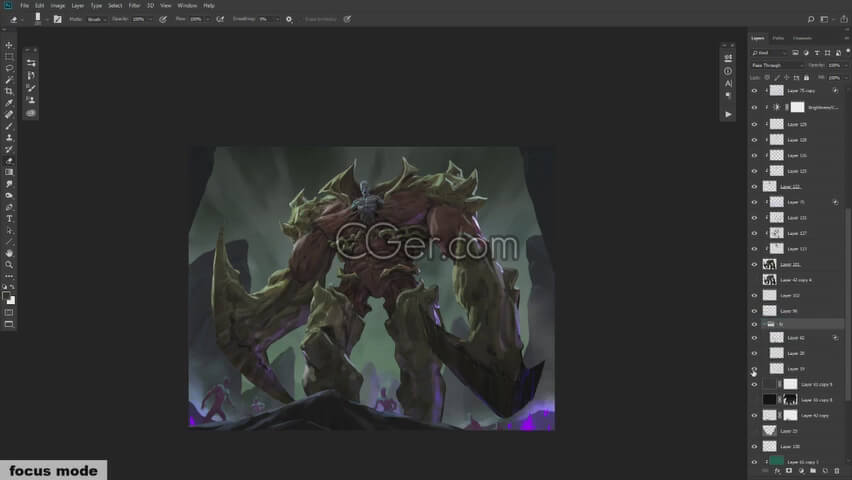Open the File menu
Screen dimensions: 852x480
click(24, 5)
